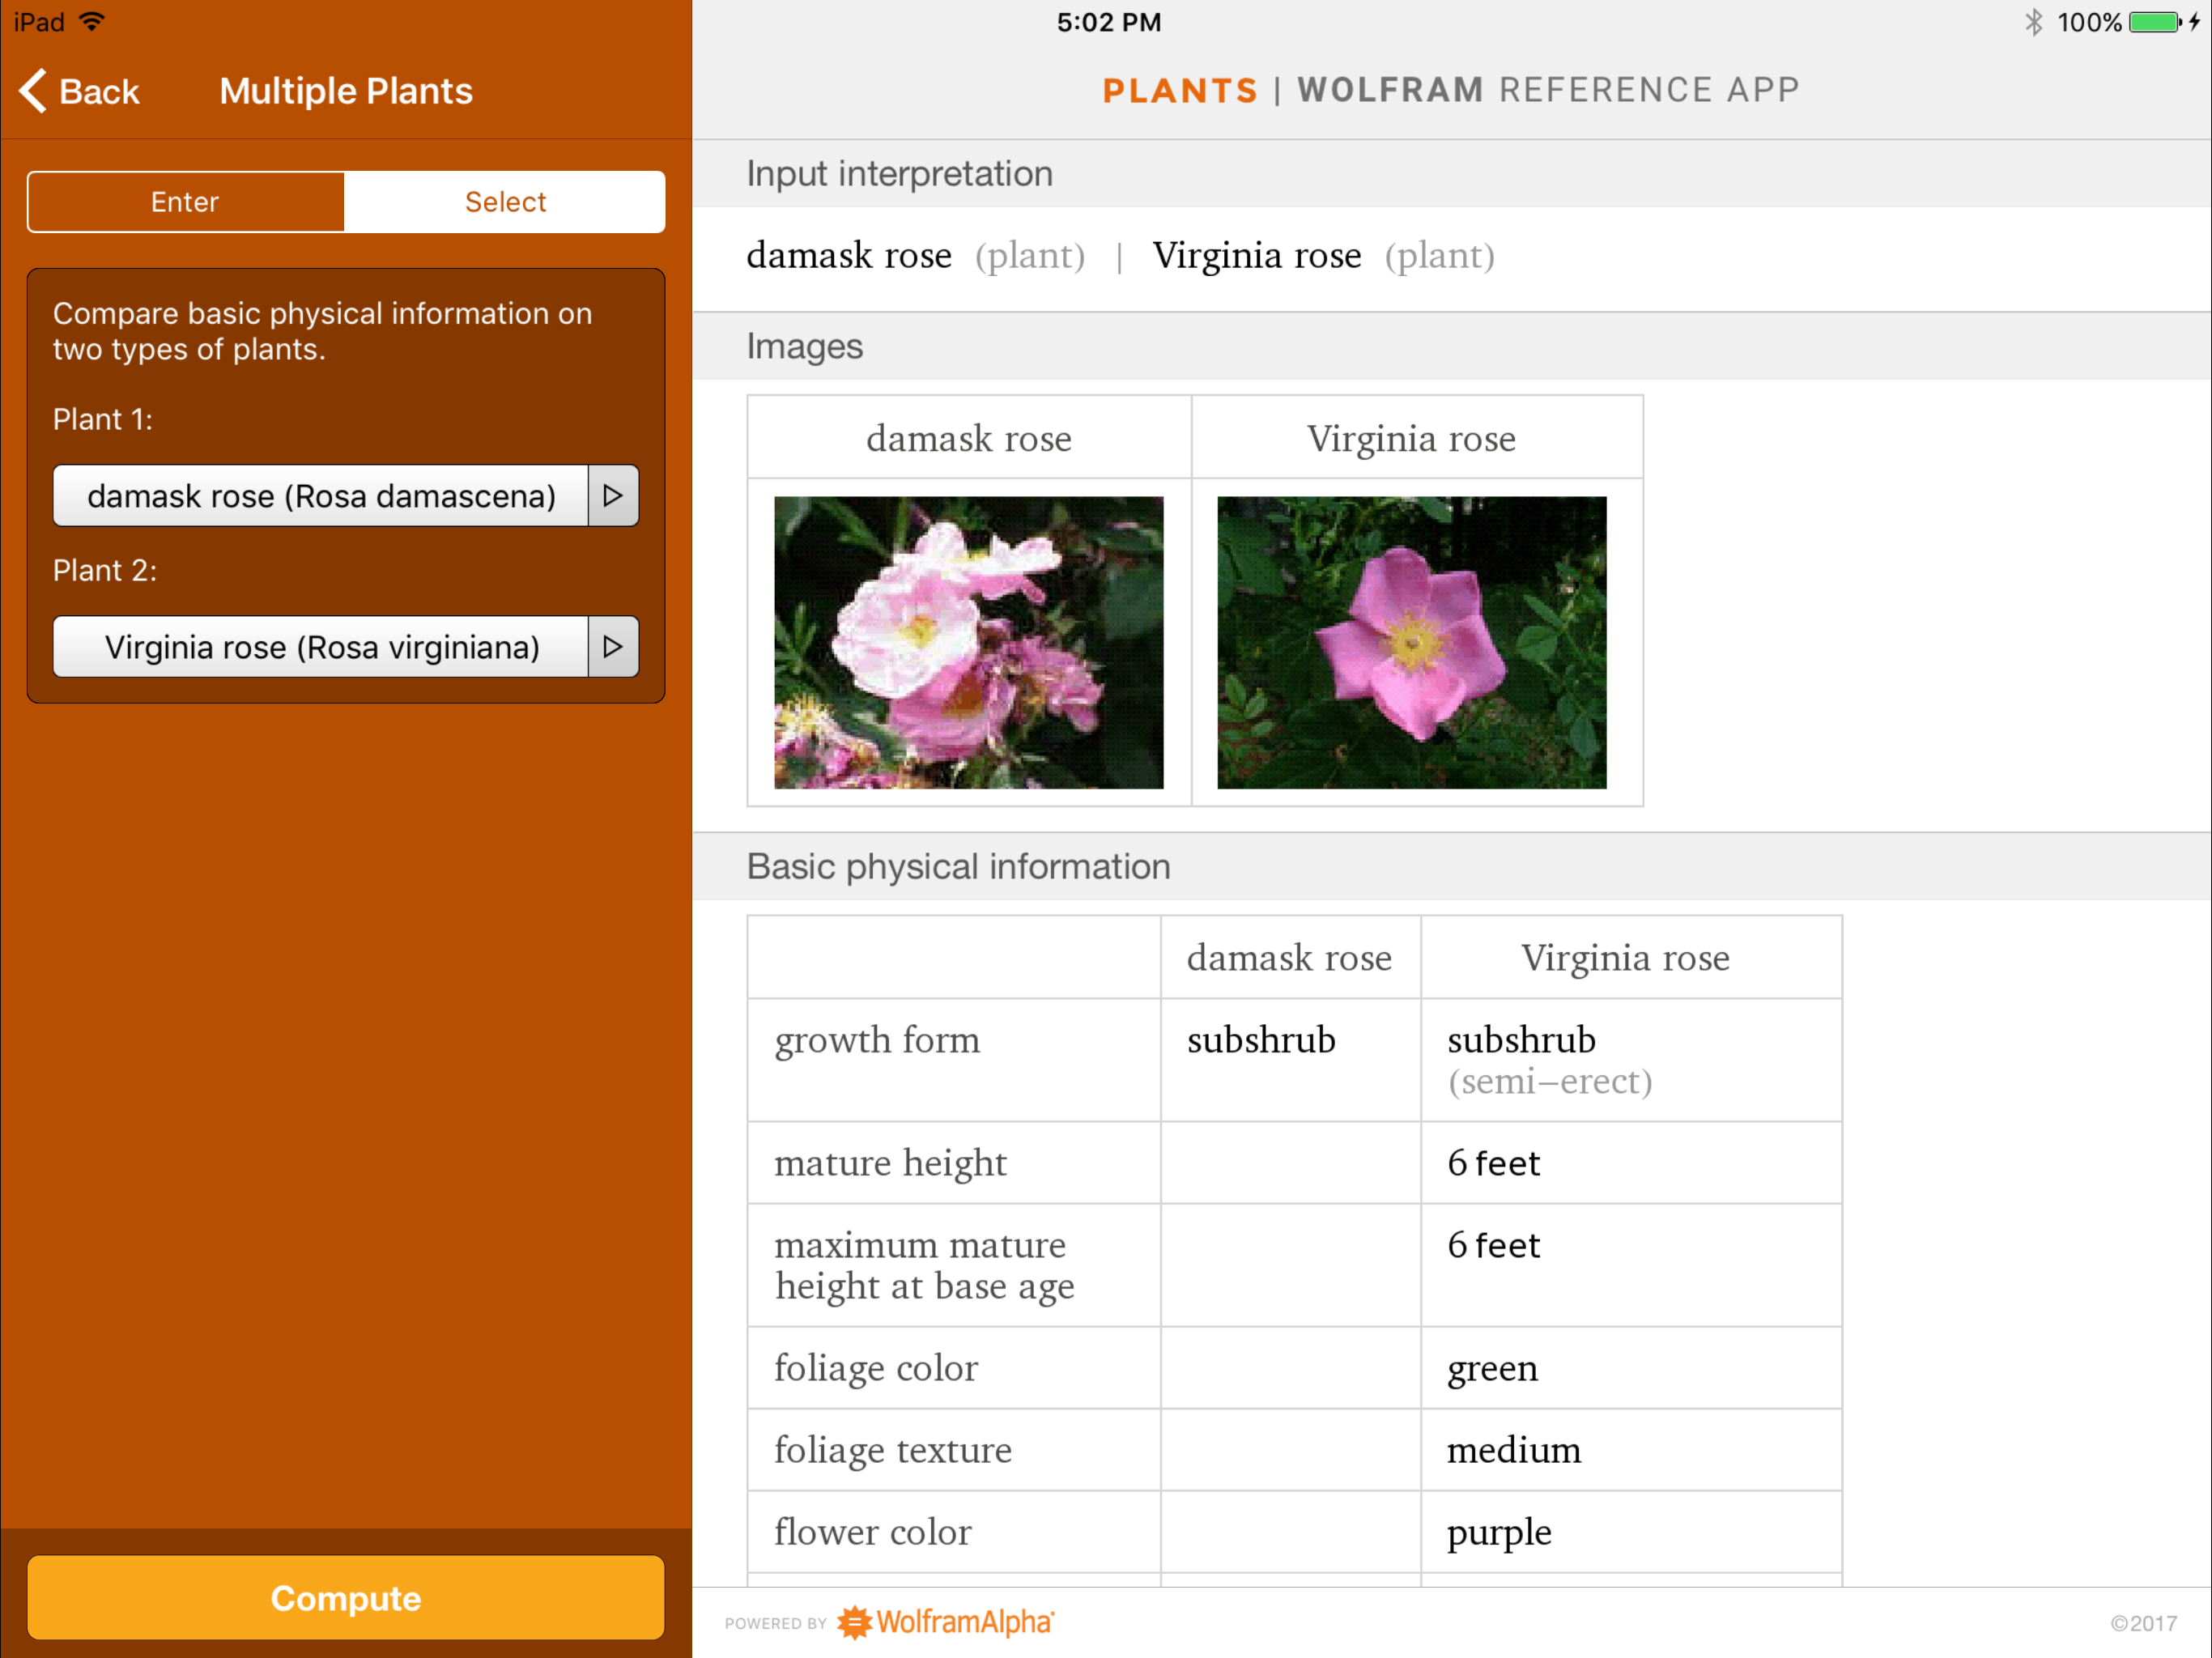Expand the Plant 1 arrow dropdown
Viewport: 2212px width, 1658px height.
click(x=613, y=496)
